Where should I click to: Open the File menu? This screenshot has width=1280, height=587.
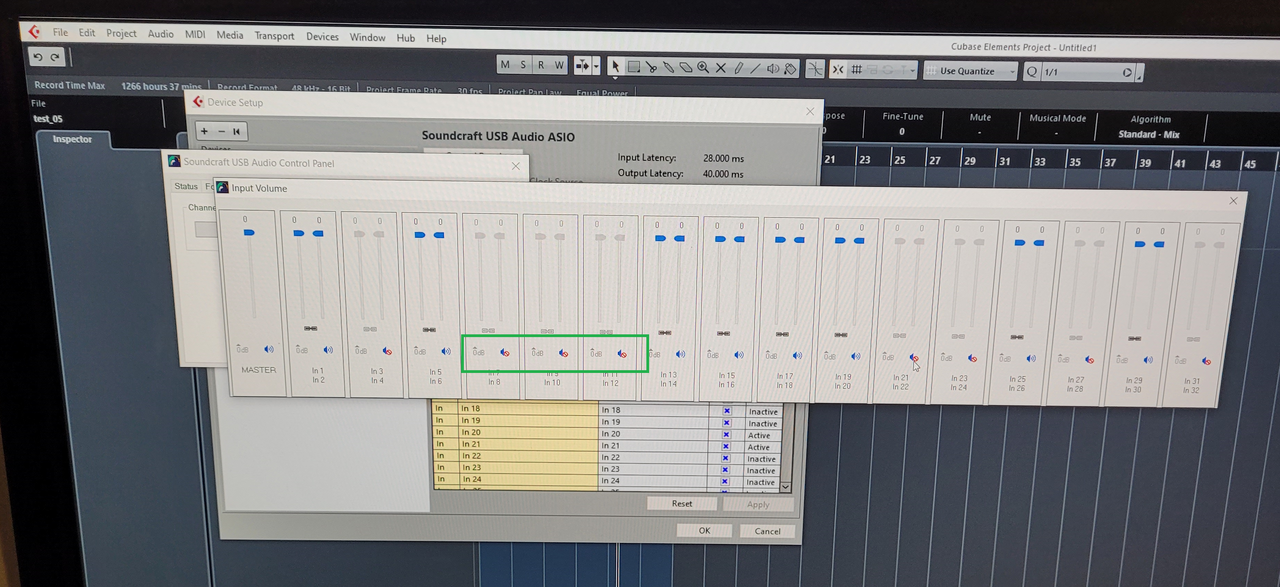pyautogui.click(x=60, y=33)
